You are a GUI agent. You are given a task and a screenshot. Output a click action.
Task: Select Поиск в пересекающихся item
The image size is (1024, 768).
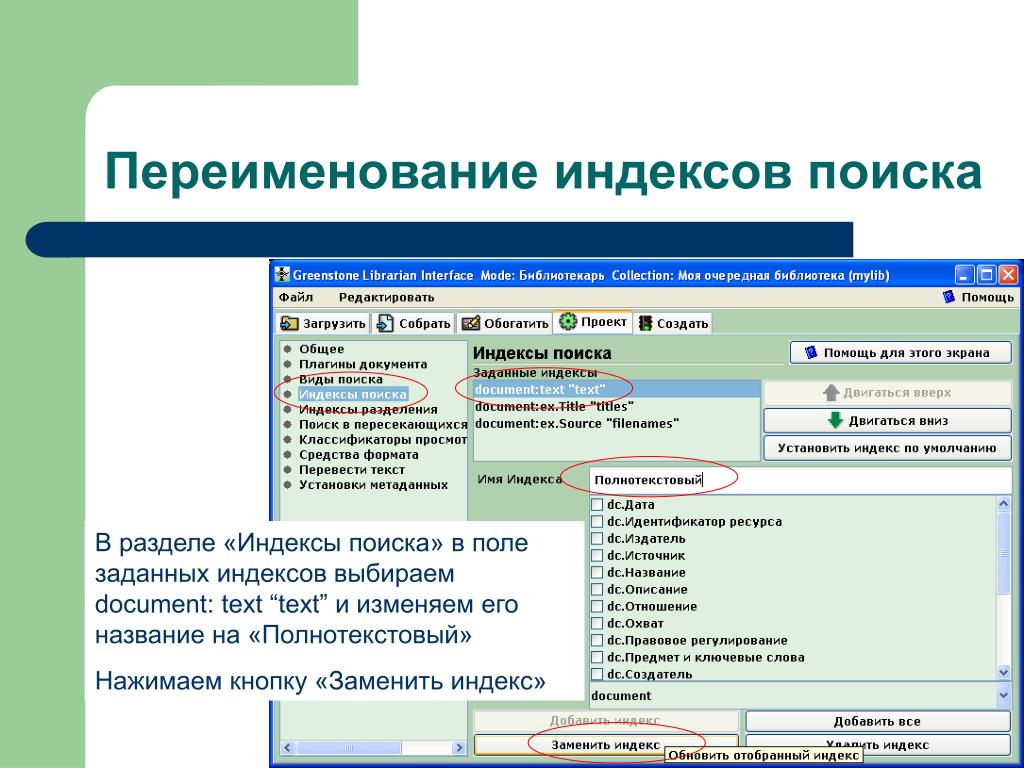[383, 424]
